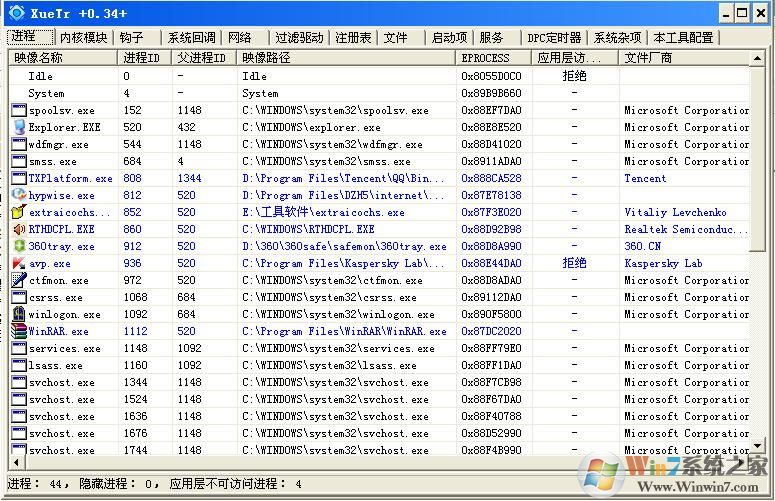
Task: Open the 系统回调 tab
Action: 191,38
